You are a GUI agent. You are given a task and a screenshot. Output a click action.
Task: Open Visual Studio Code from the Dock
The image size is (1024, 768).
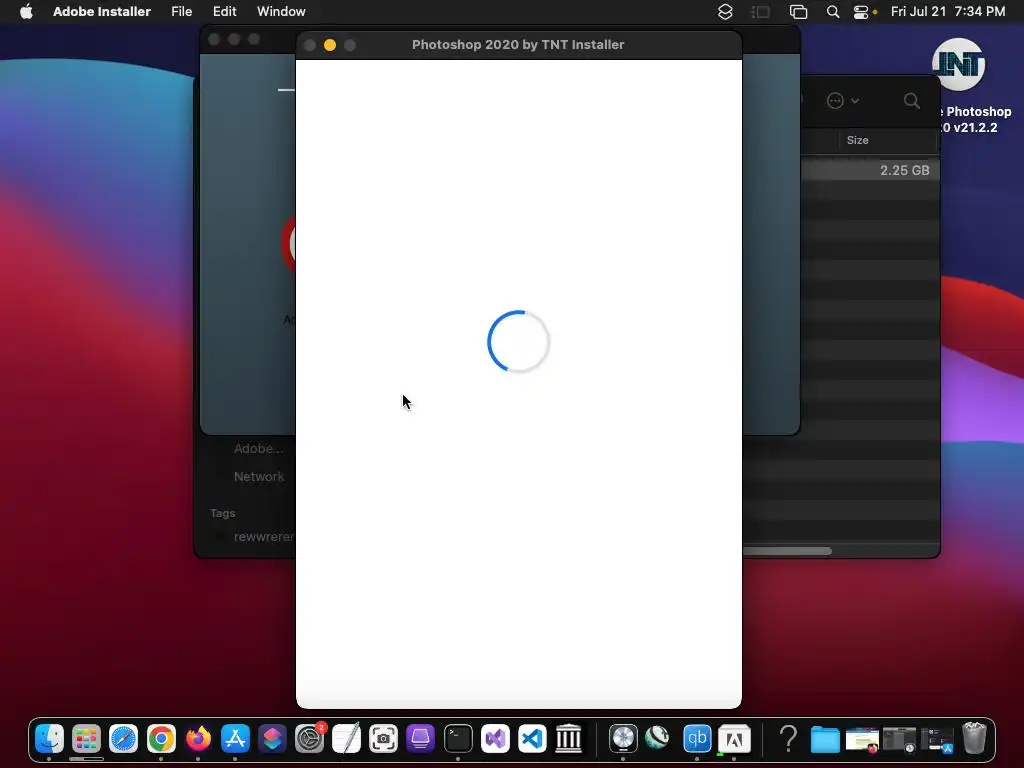(x=532, y=739)
